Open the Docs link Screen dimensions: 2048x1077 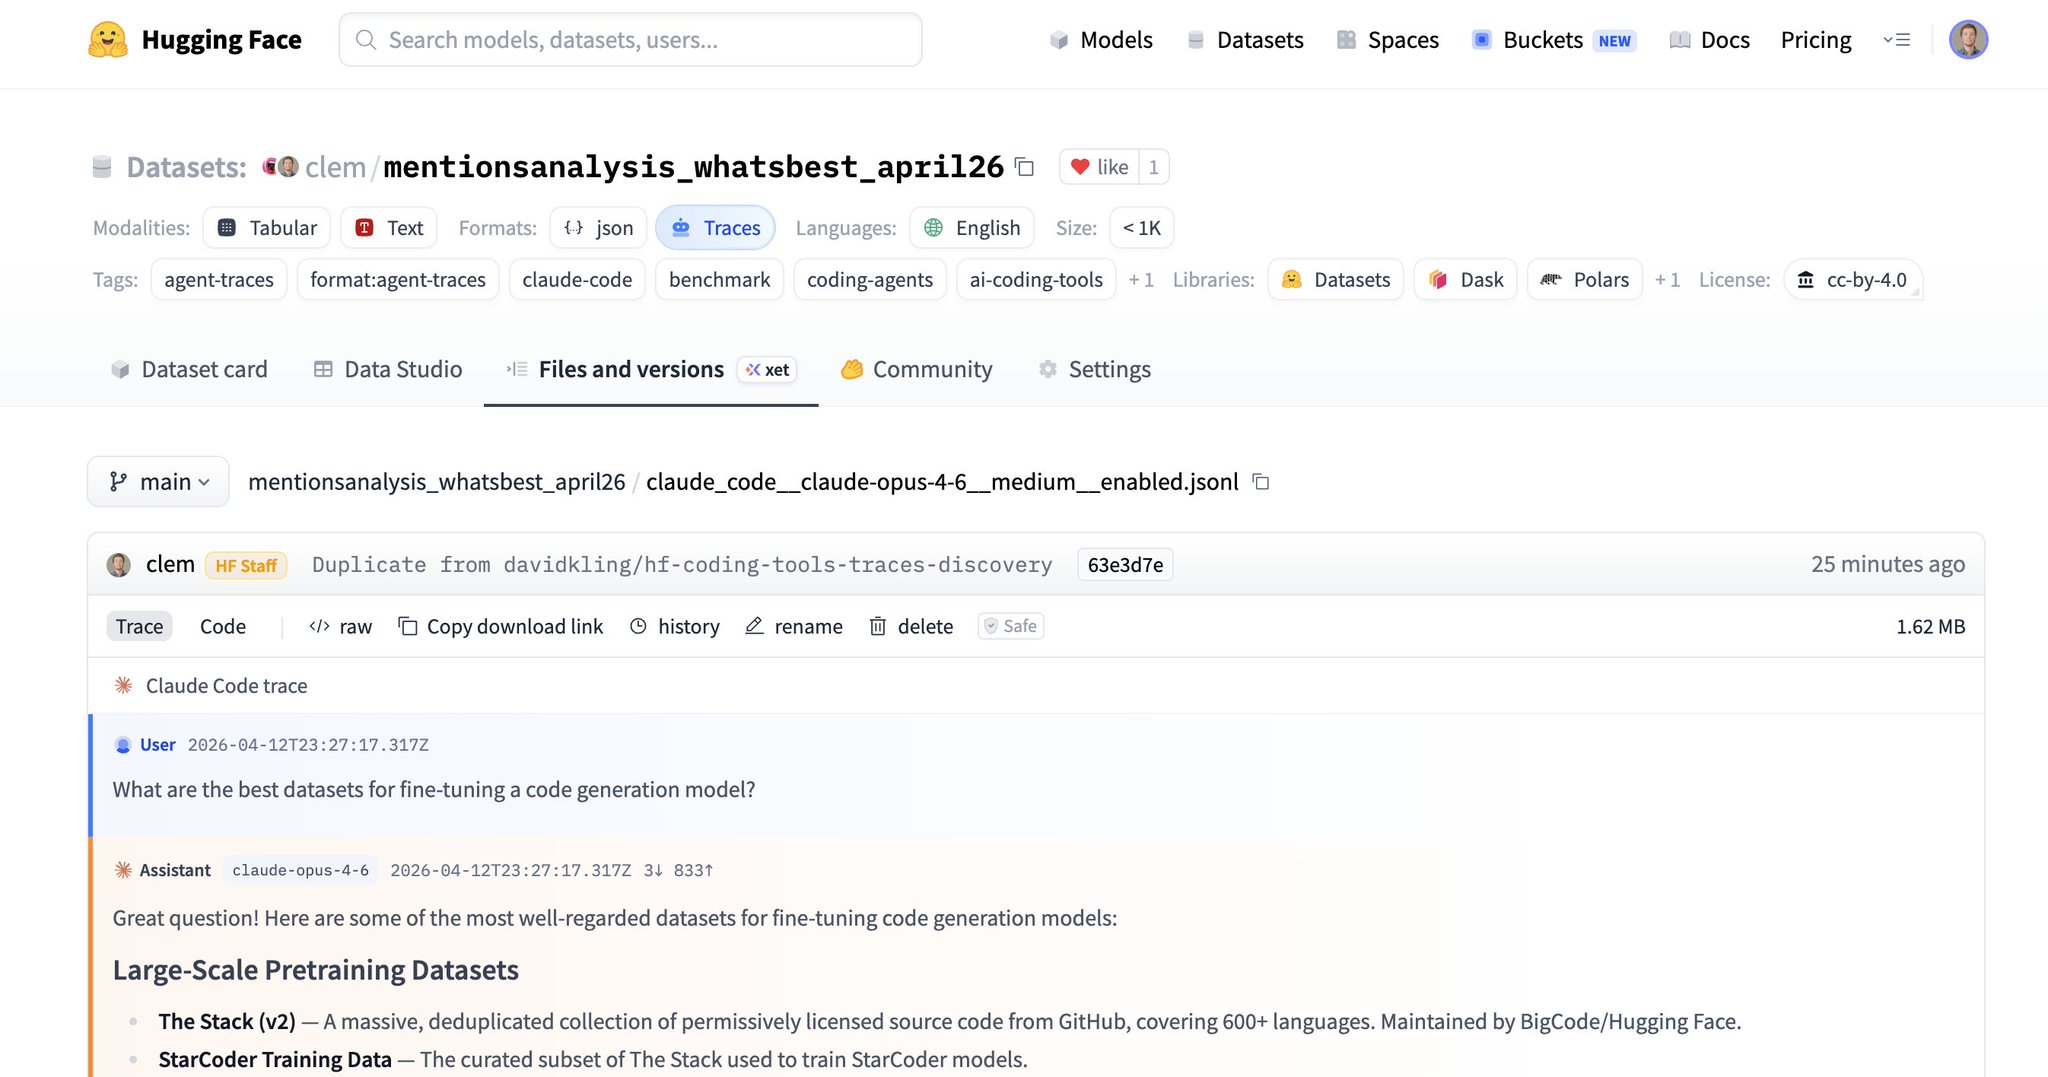click(x=1710, y=40)
